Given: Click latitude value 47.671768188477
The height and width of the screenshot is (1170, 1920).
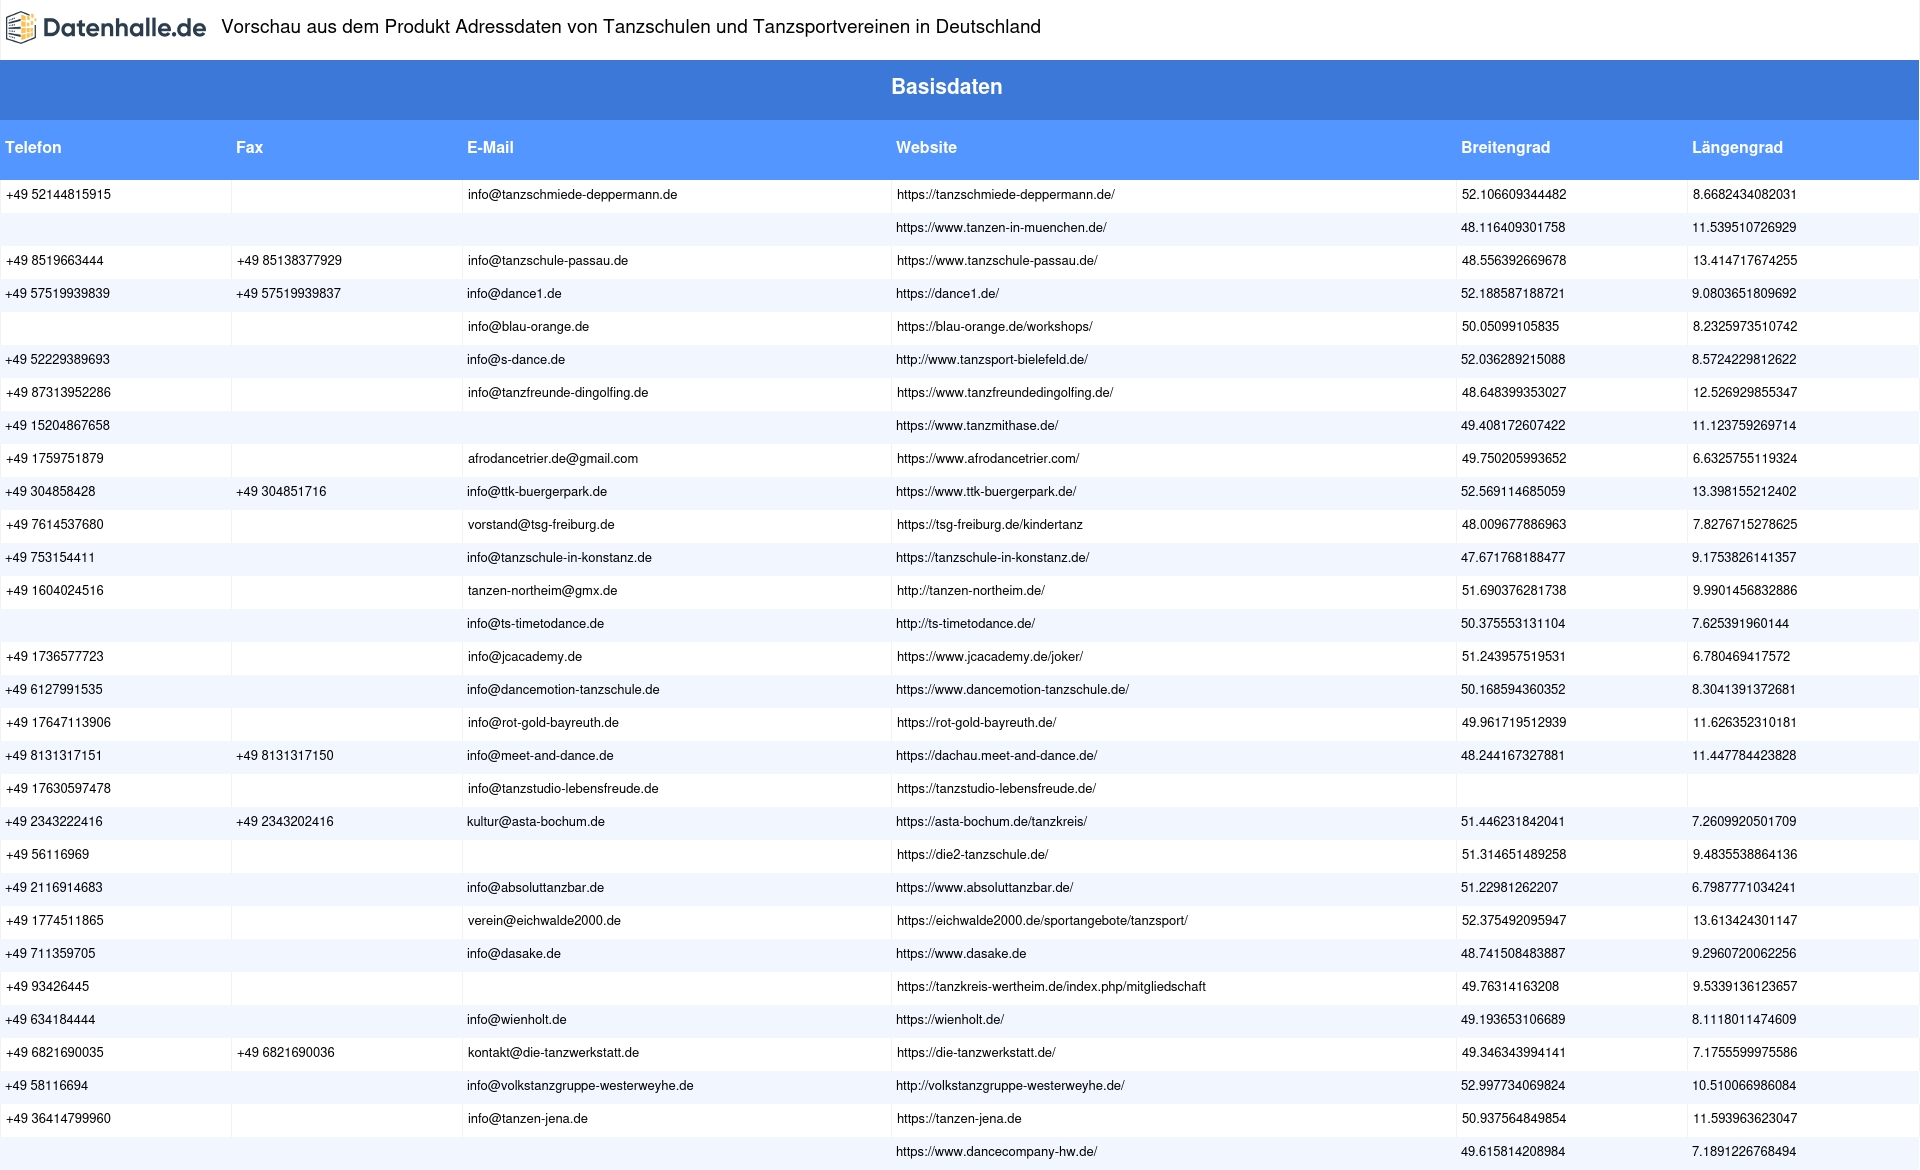Looking at the screenshot, I should pos(1513,558).
